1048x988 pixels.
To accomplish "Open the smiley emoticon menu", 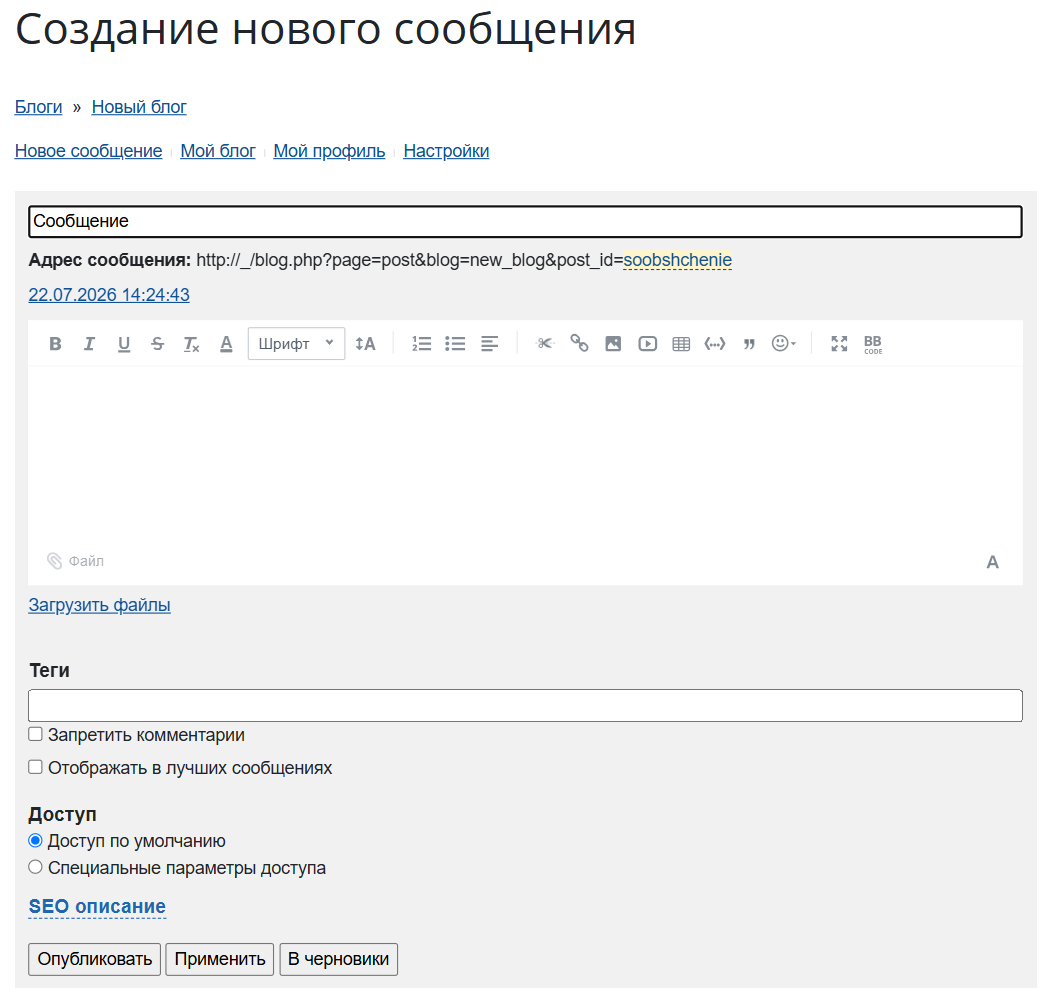I will (x=784, y=344).
